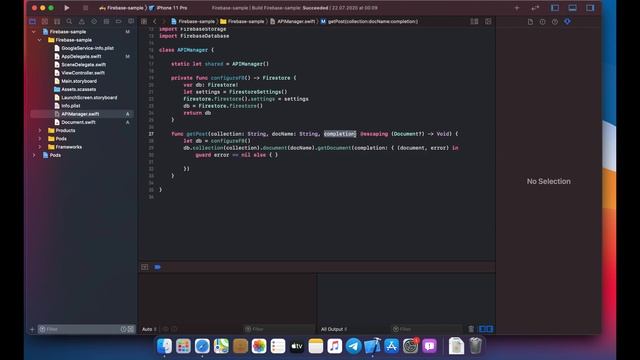Open code review arrows button
This screenshot has height=360, width=640.
tap(535, 8)
